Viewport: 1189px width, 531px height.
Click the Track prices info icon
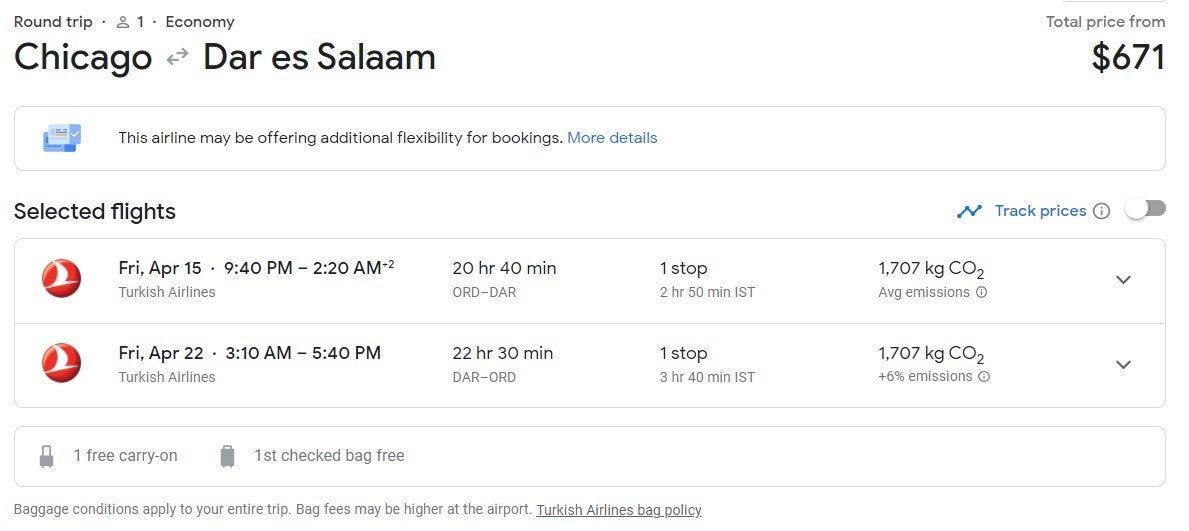point(1101,211)
